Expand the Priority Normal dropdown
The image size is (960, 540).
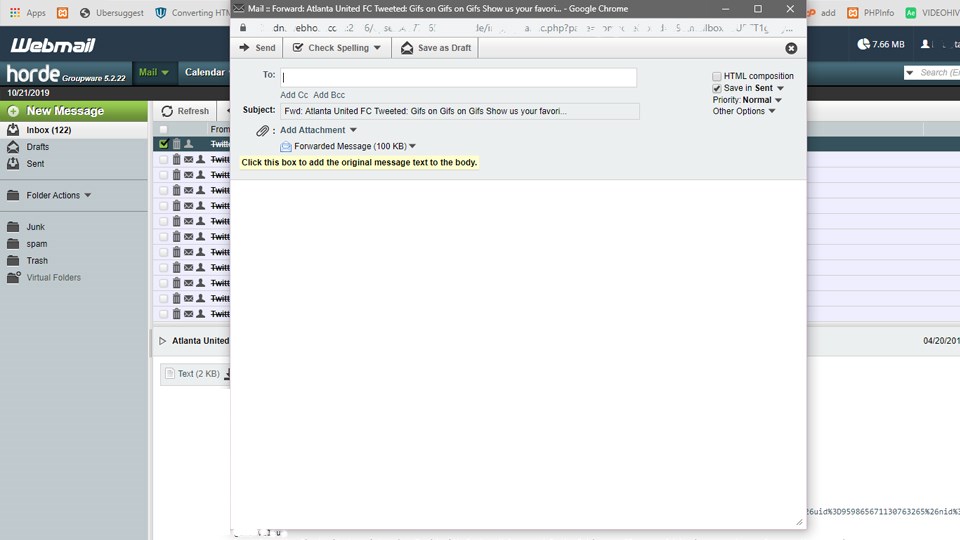778,100
